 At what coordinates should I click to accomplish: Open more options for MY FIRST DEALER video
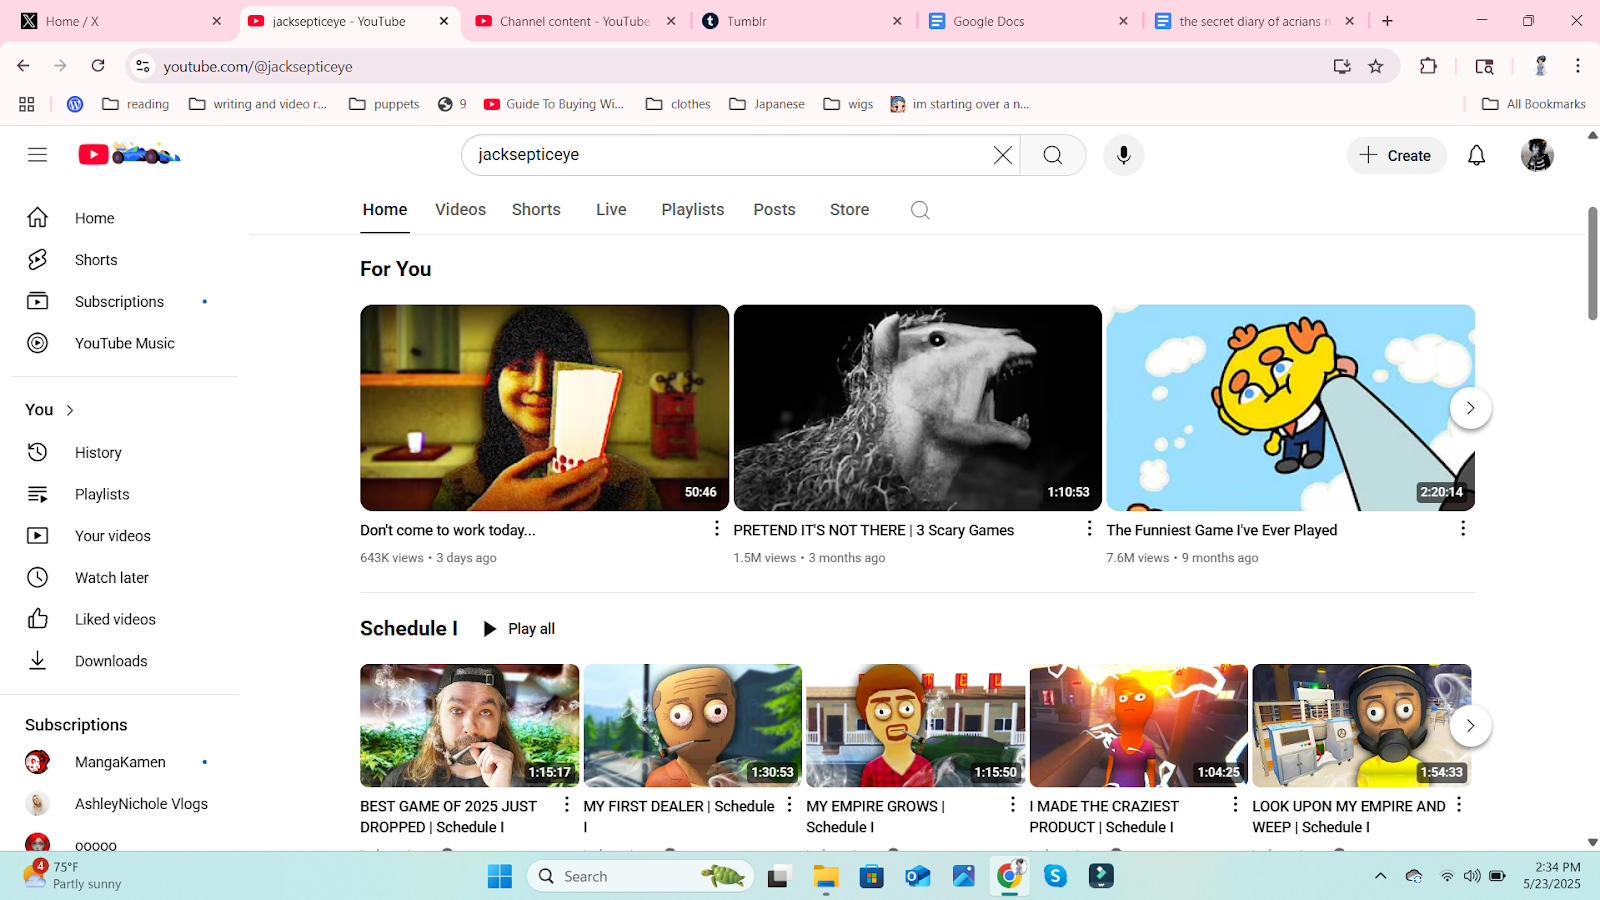789,804
